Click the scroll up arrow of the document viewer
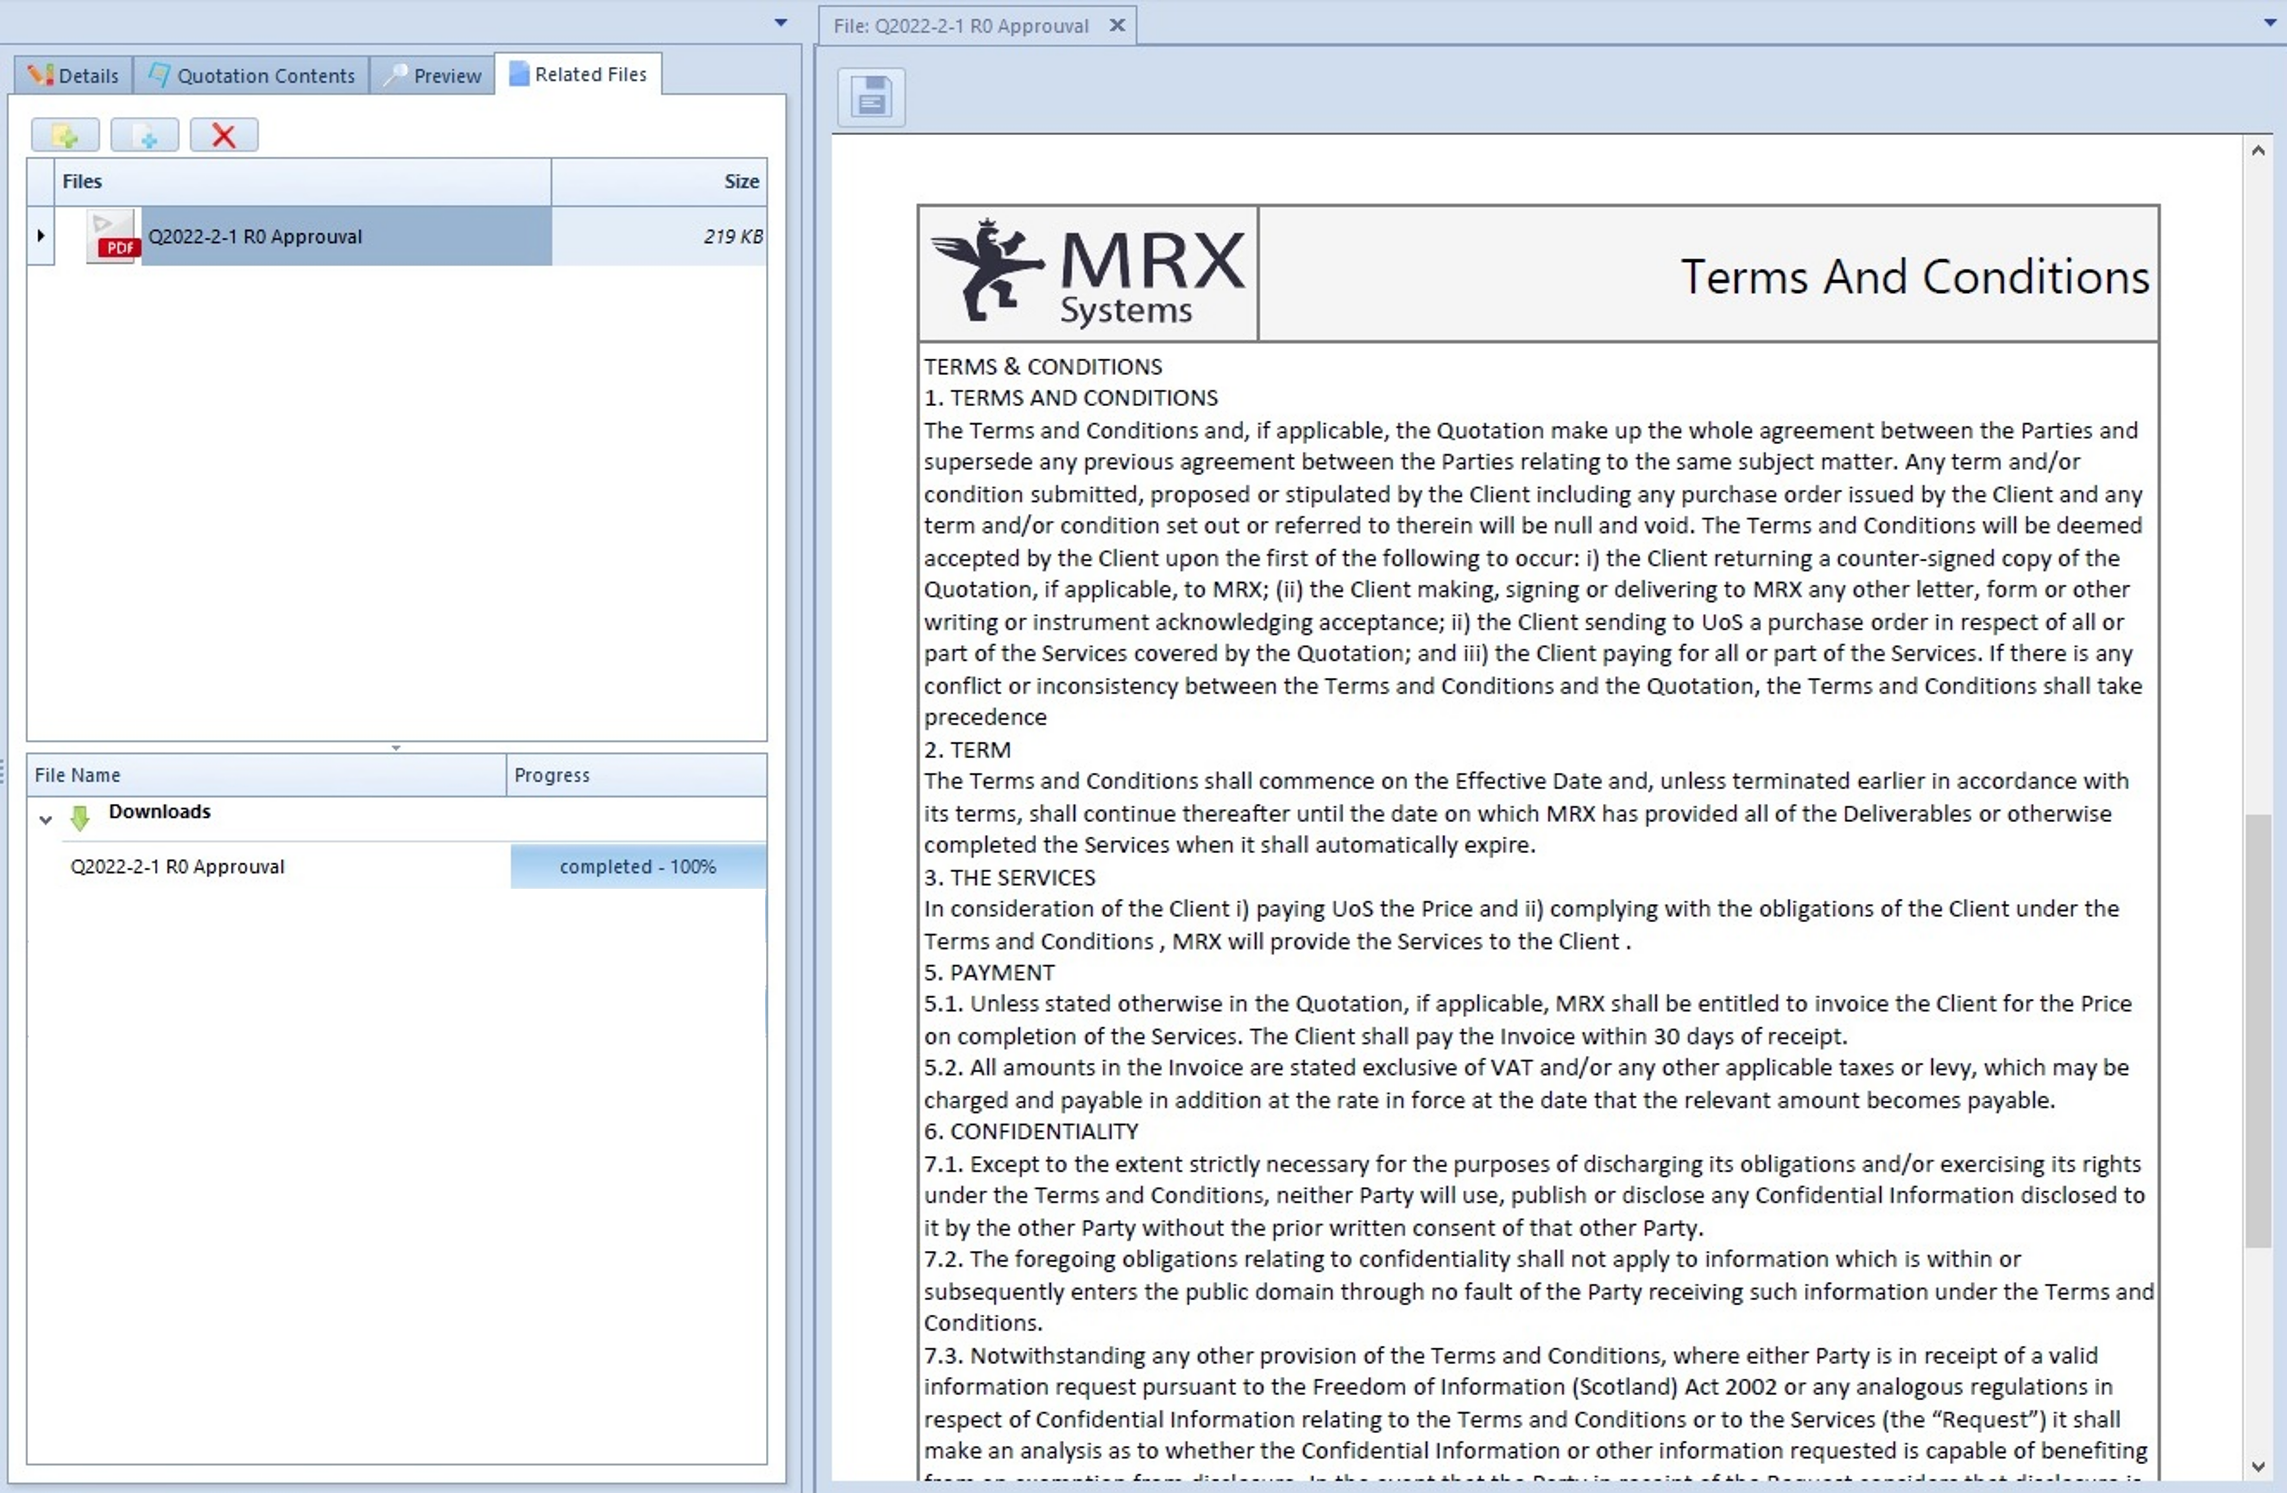Image resolution: width=2287 pixels, height=1493 pixels. pos(2258,151)
